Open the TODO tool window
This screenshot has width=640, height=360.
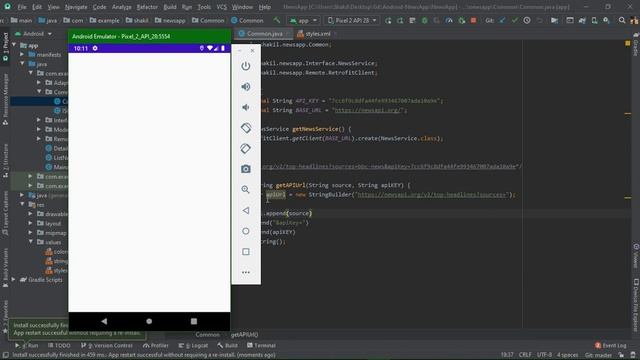(59, 345)
